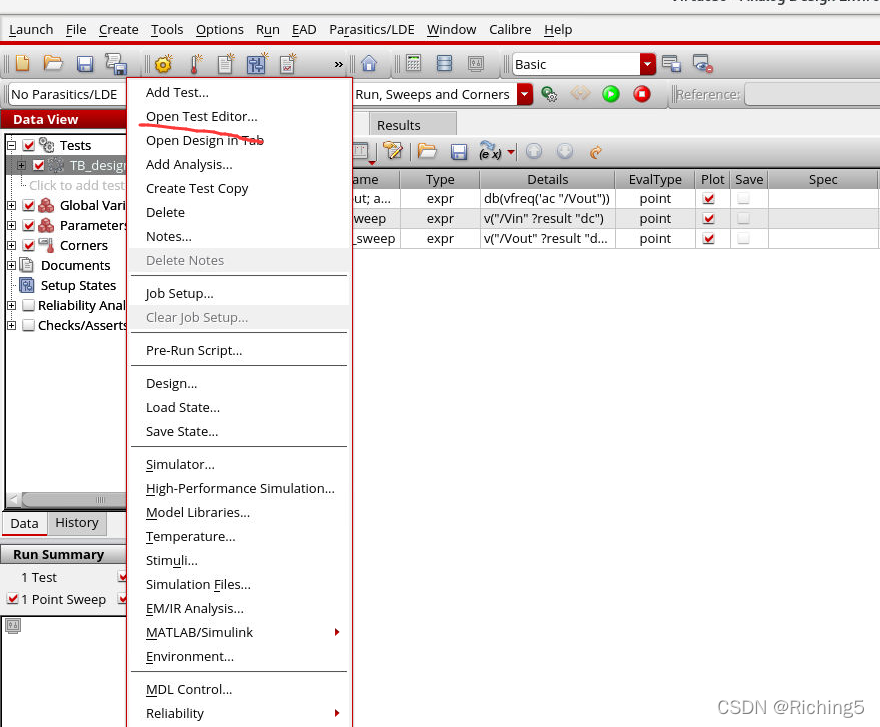Save using the floppy disk icon in top toolbar
The image size is (880, 727).
tap(85, 64)
